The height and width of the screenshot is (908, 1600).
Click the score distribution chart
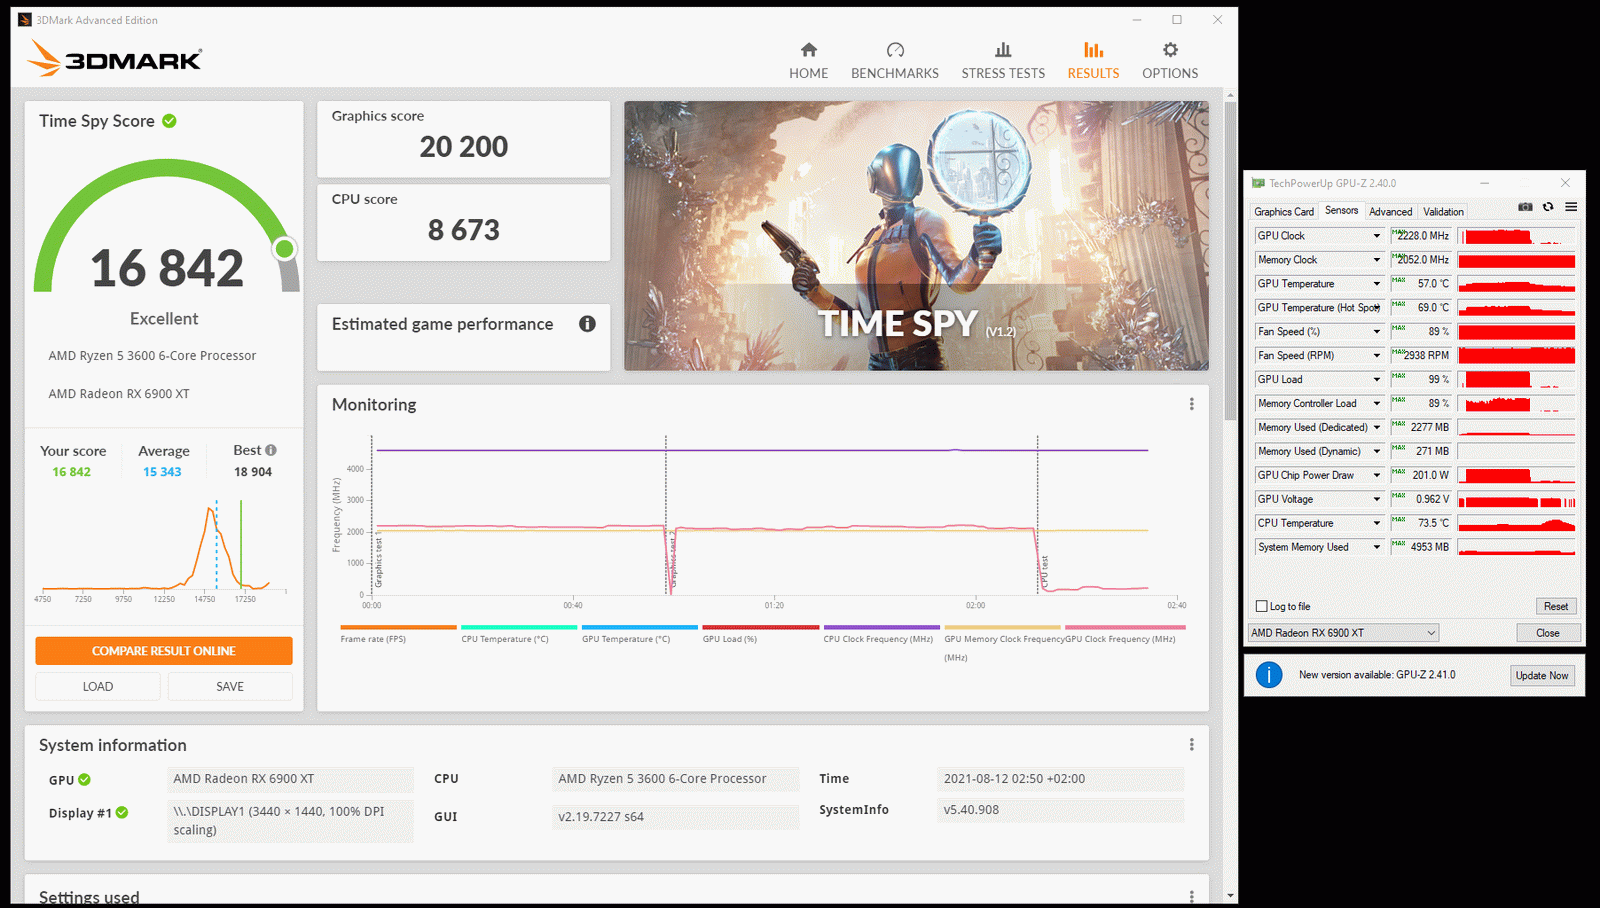(x=164, y=548)
